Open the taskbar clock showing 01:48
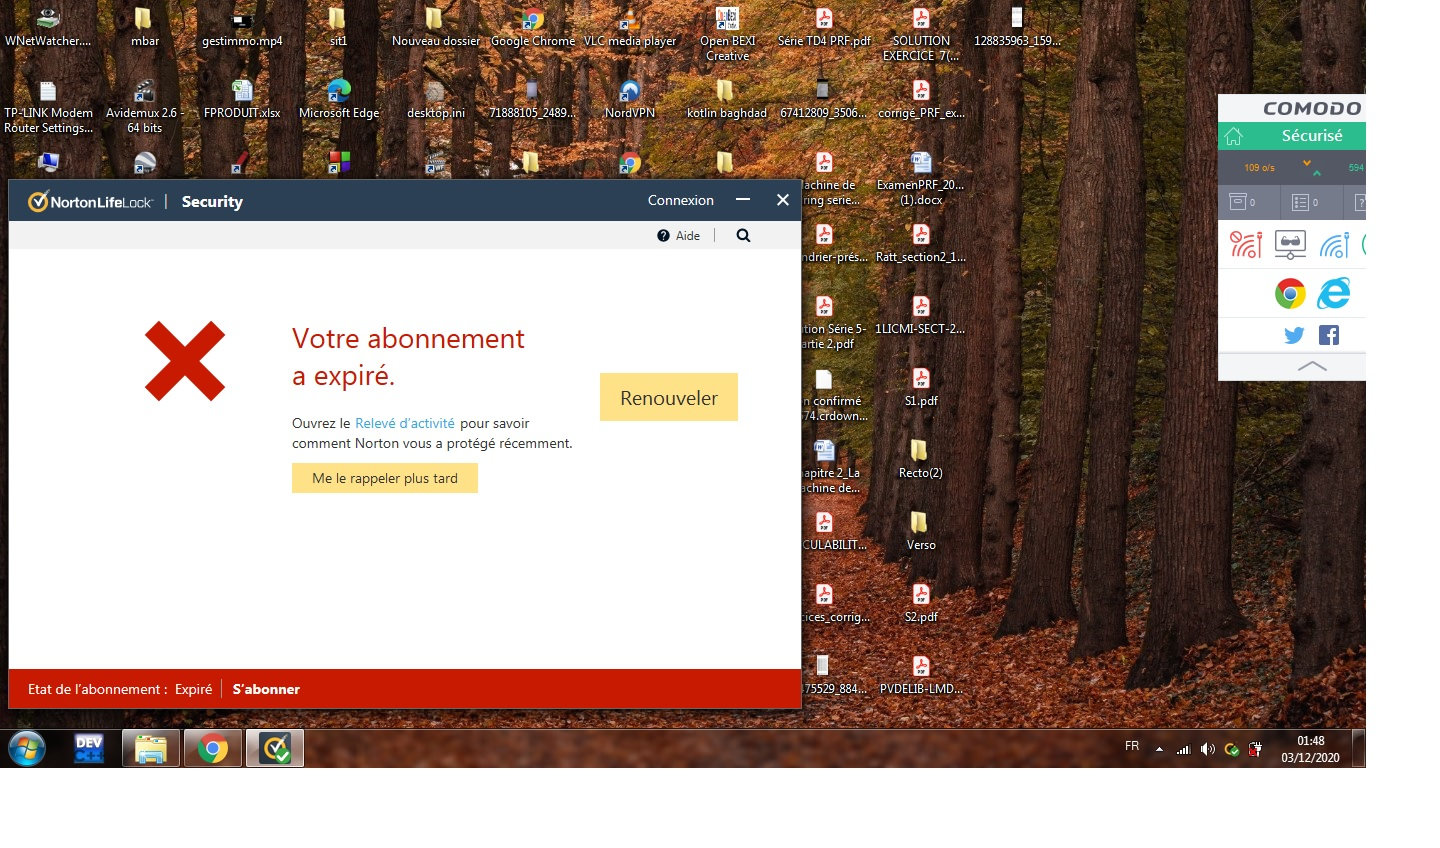The width and height of the screenshot is (1440, 848). [1310, 749]
